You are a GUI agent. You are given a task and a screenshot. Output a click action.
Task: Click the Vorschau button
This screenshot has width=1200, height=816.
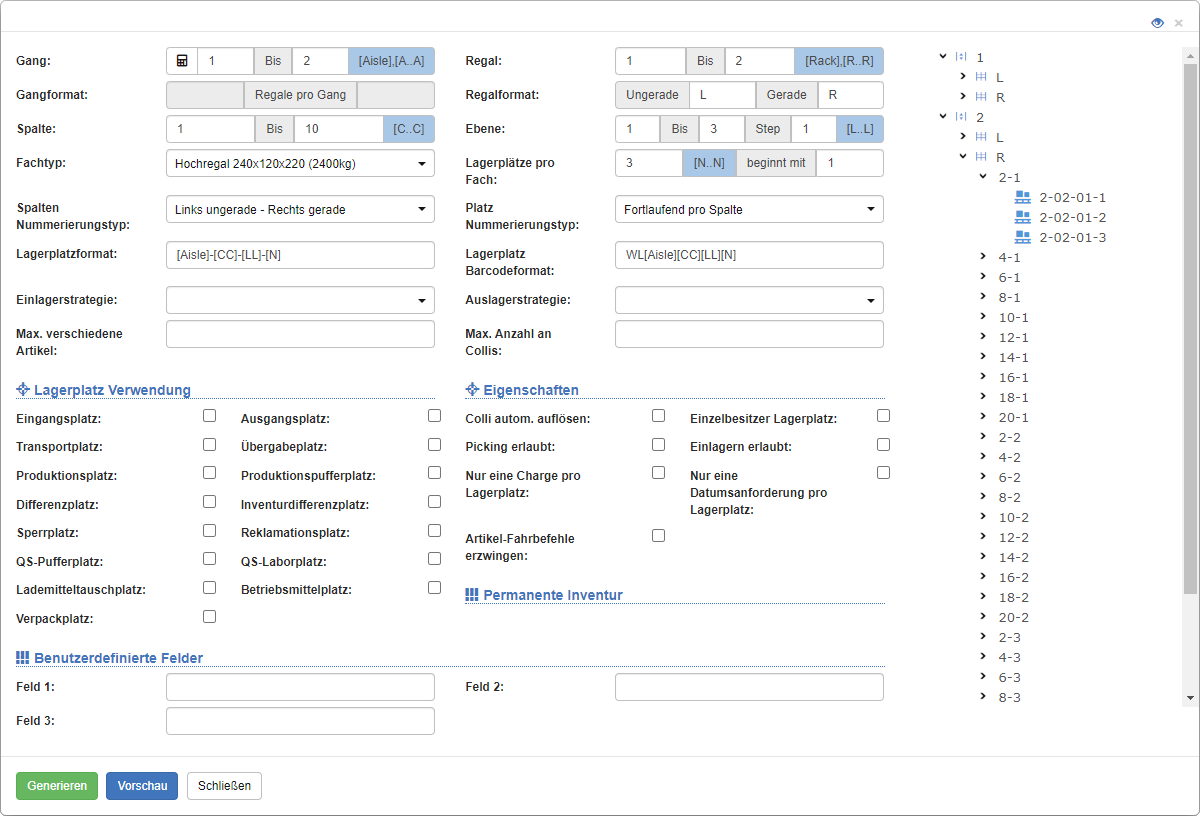141,786
